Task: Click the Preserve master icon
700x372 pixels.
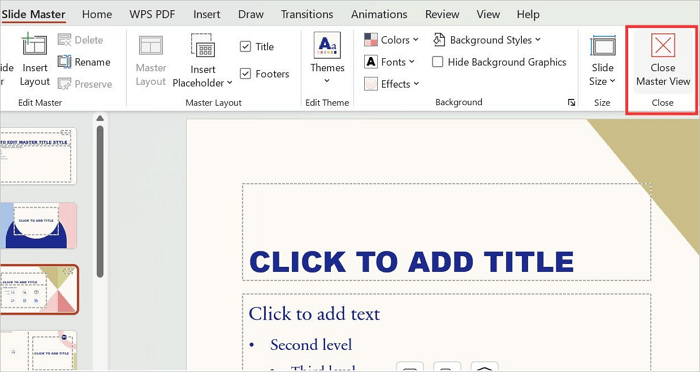Action: (x=64, y=84)
